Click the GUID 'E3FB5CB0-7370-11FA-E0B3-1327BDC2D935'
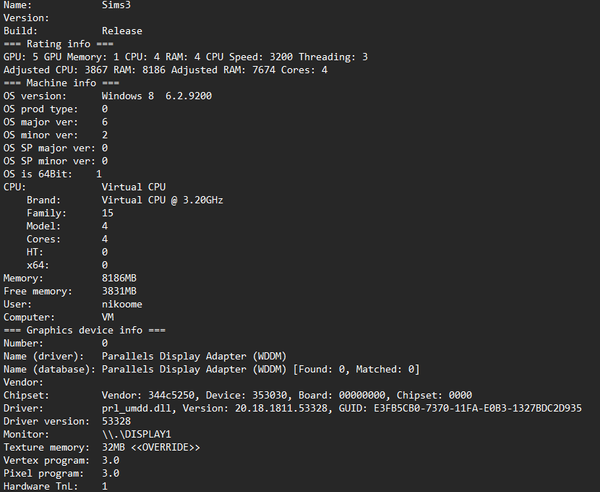Screen dimensions: 600x492 coord(478,408)
